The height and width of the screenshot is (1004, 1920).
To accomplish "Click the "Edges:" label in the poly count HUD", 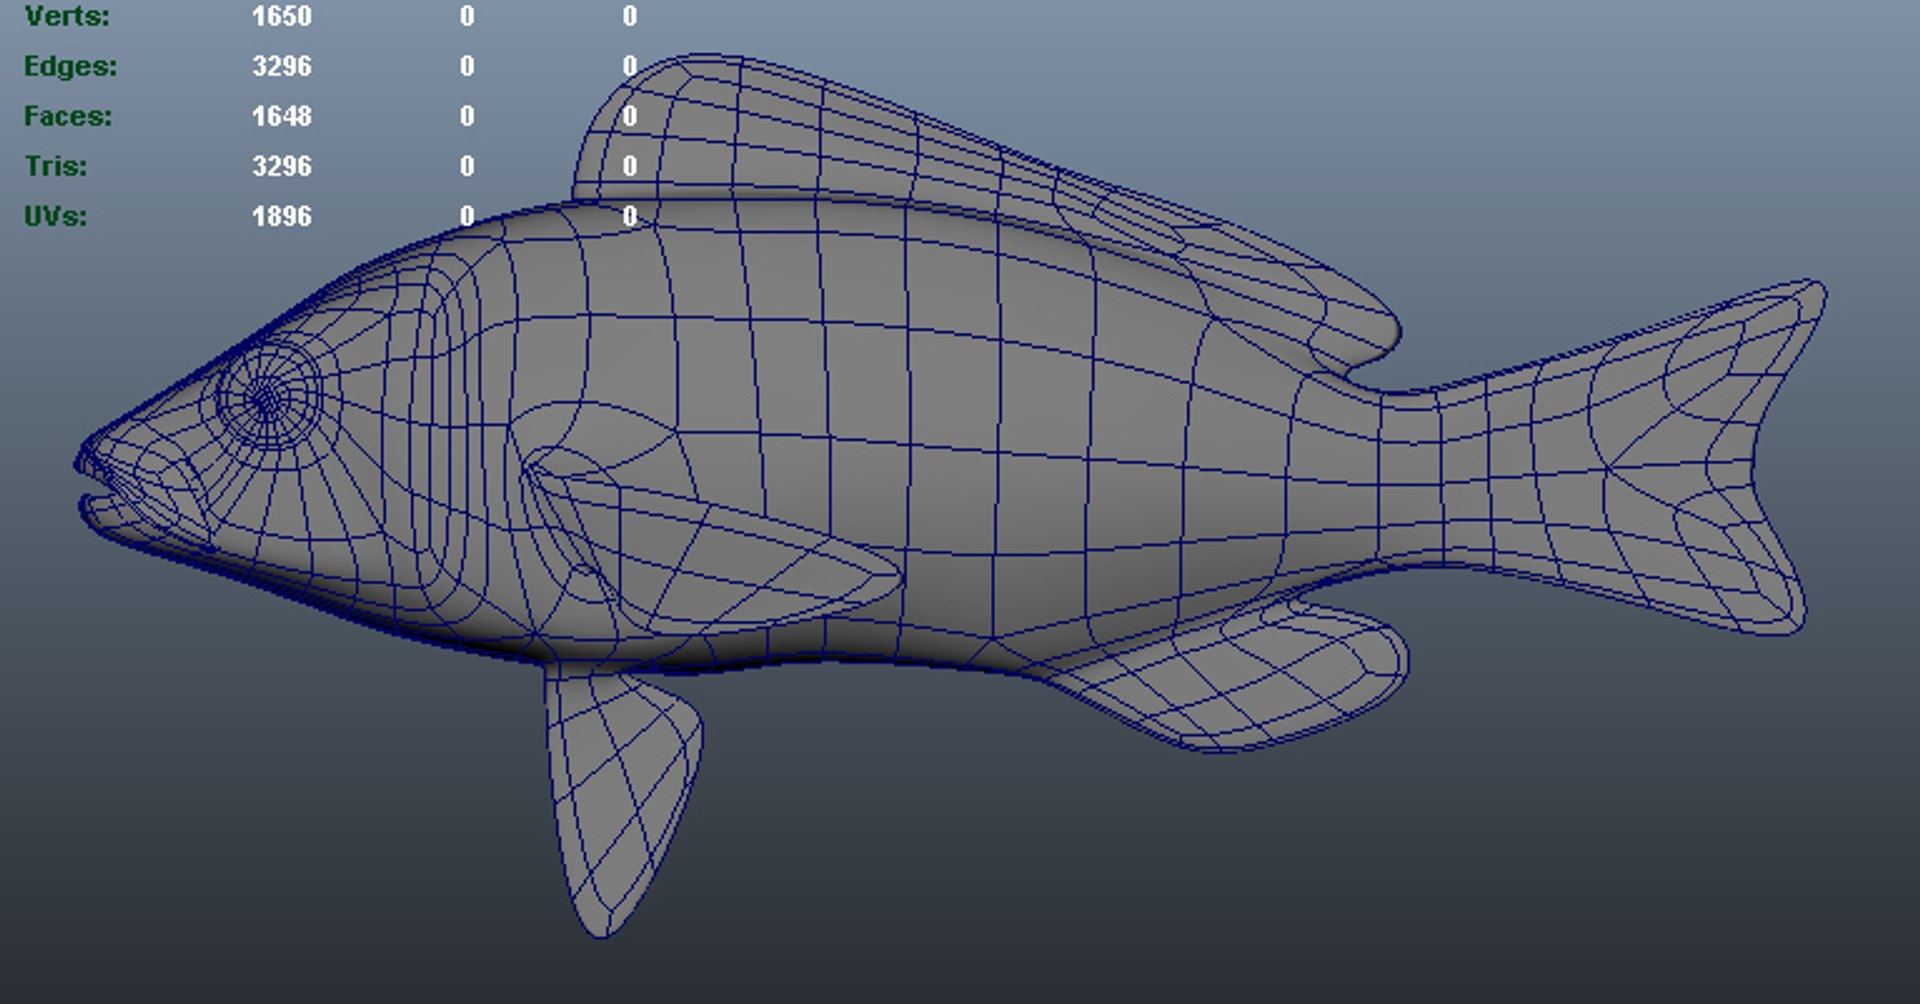I will tap(70, 66).
